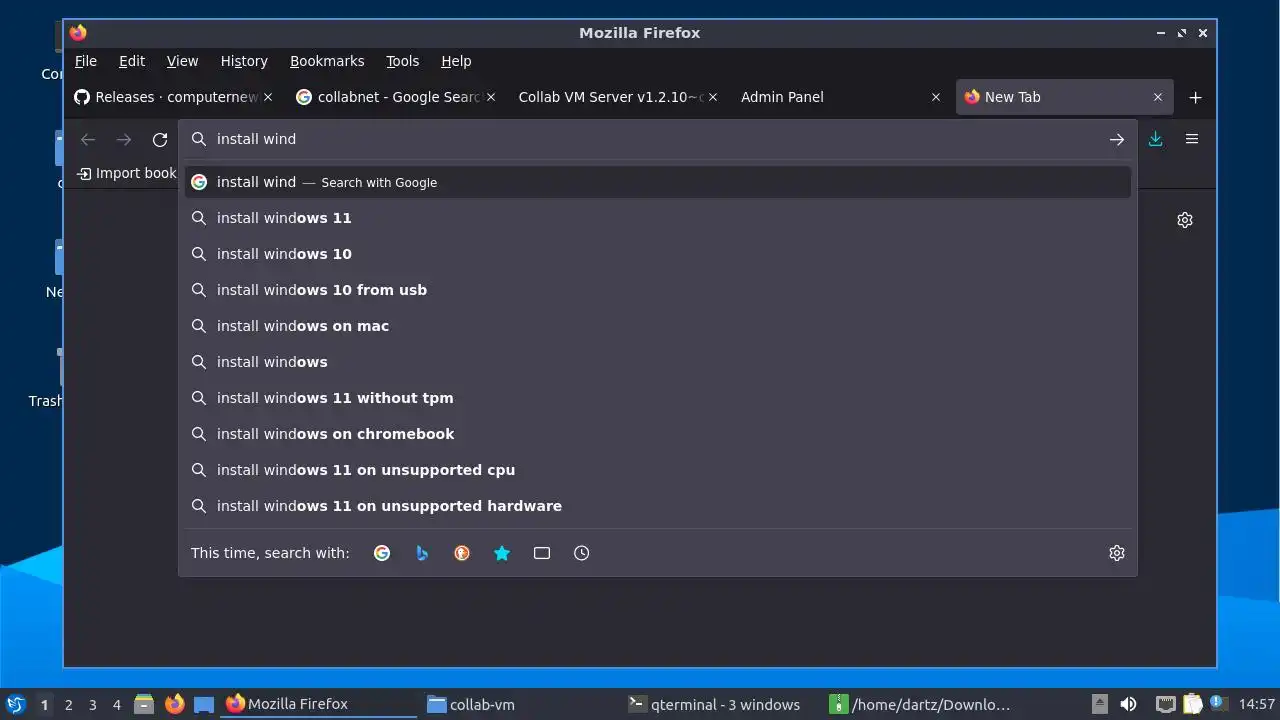
Task: Open the LXQt start menu icon
Action: [x=15, y=704]
